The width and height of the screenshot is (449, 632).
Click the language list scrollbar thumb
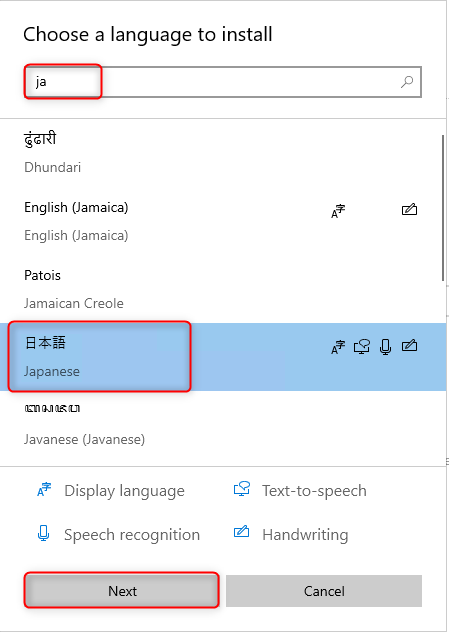444,208
